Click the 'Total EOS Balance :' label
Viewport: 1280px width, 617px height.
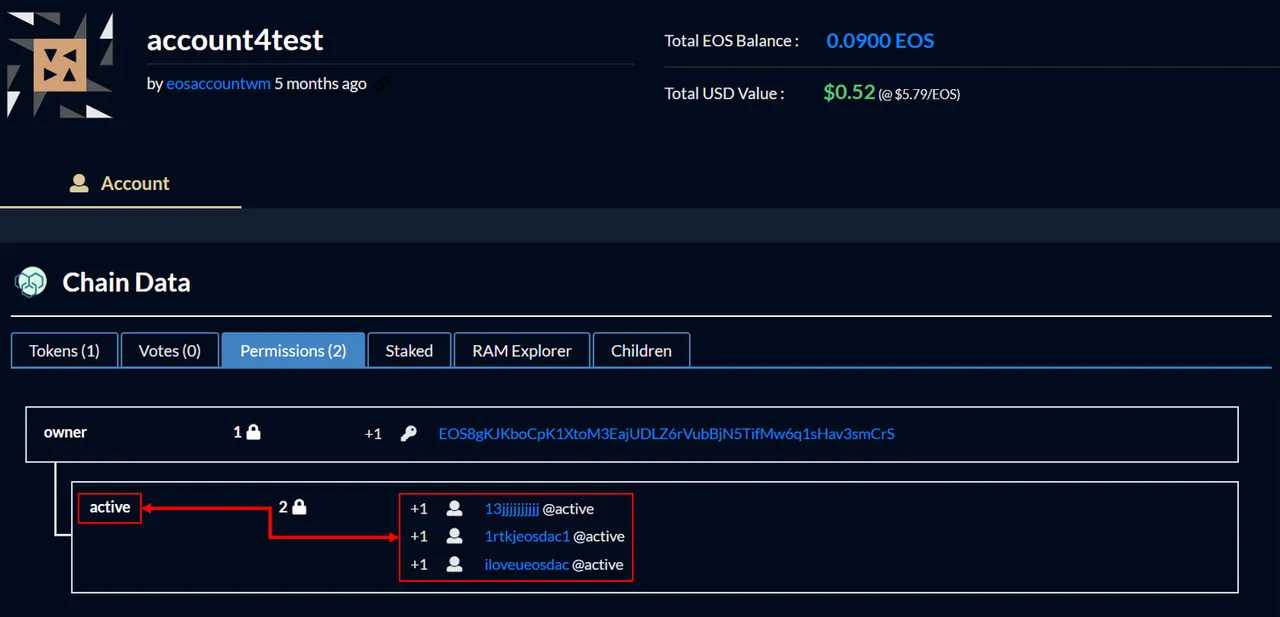click(x=731, y=41)
